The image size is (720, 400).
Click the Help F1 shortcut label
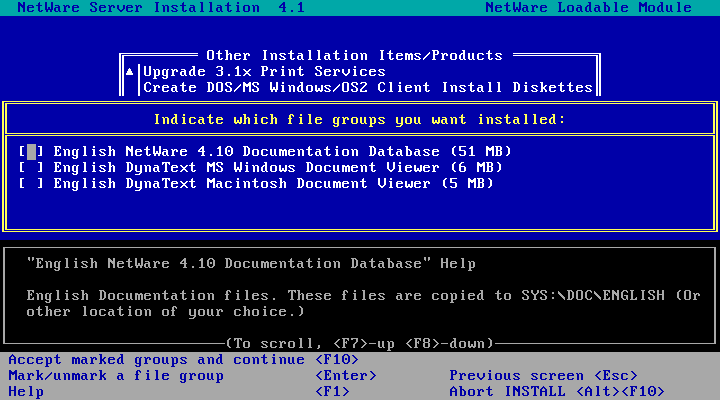(179, 392)
